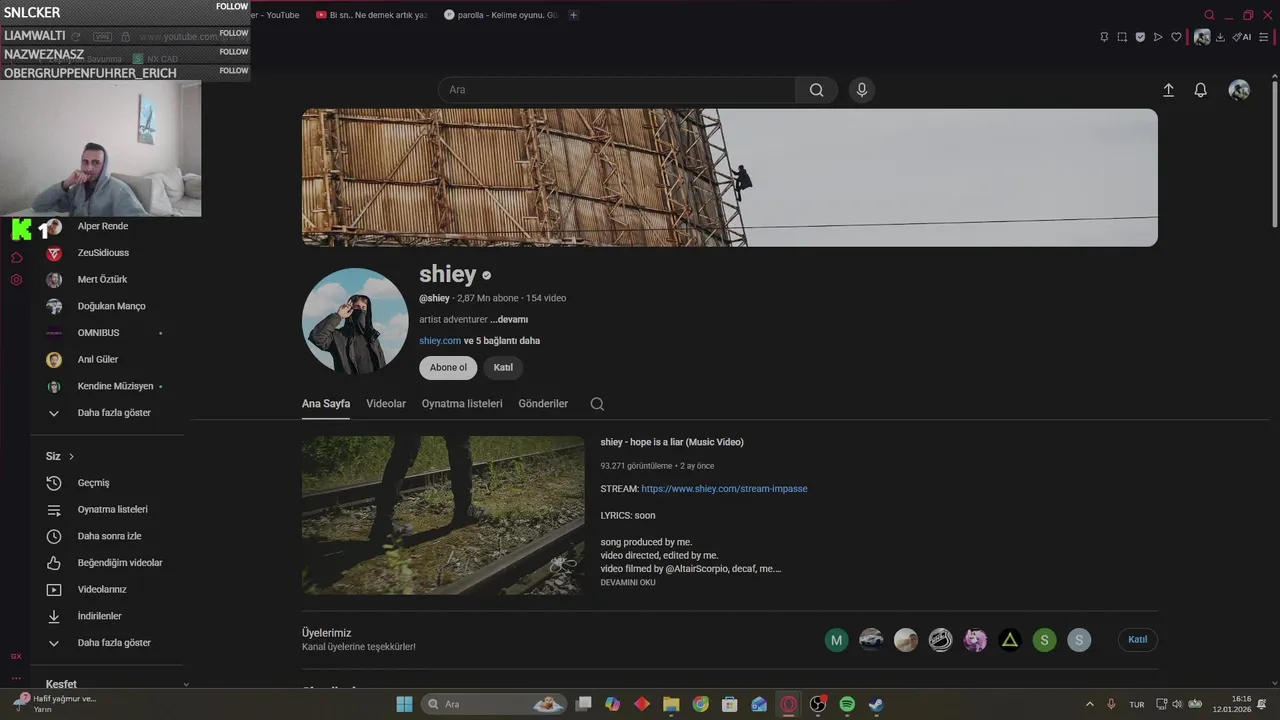
Task: Follow SNLCKER in overlay
Action: (x=232, y=6)
